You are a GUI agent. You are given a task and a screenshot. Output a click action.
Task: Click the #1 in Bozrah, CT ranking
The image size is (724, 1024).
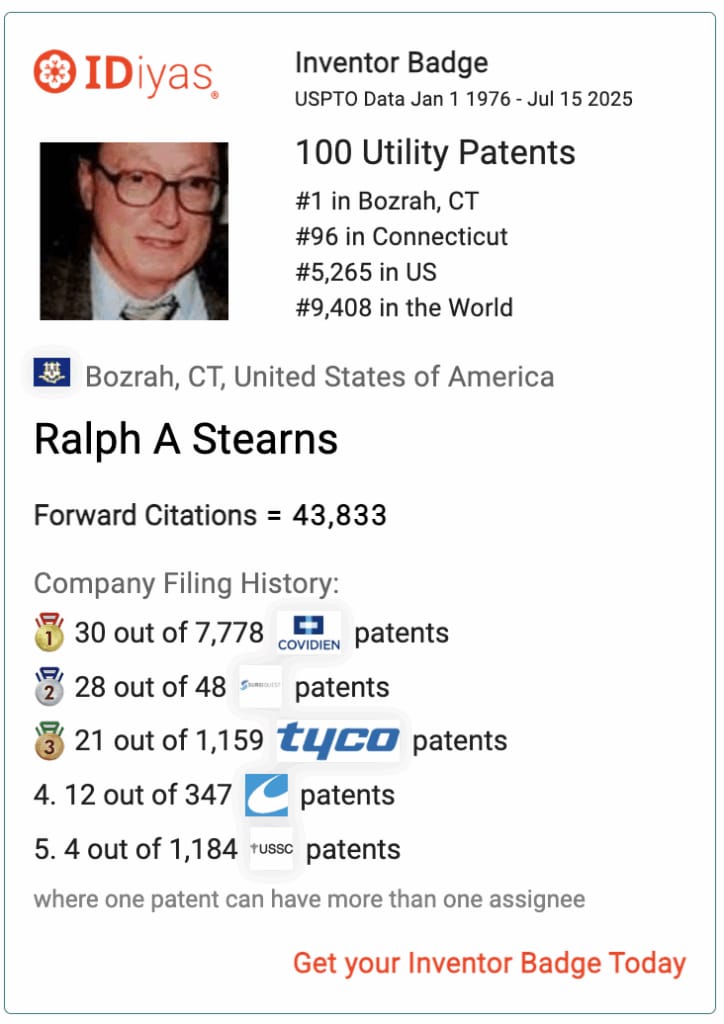click(387, 201)
